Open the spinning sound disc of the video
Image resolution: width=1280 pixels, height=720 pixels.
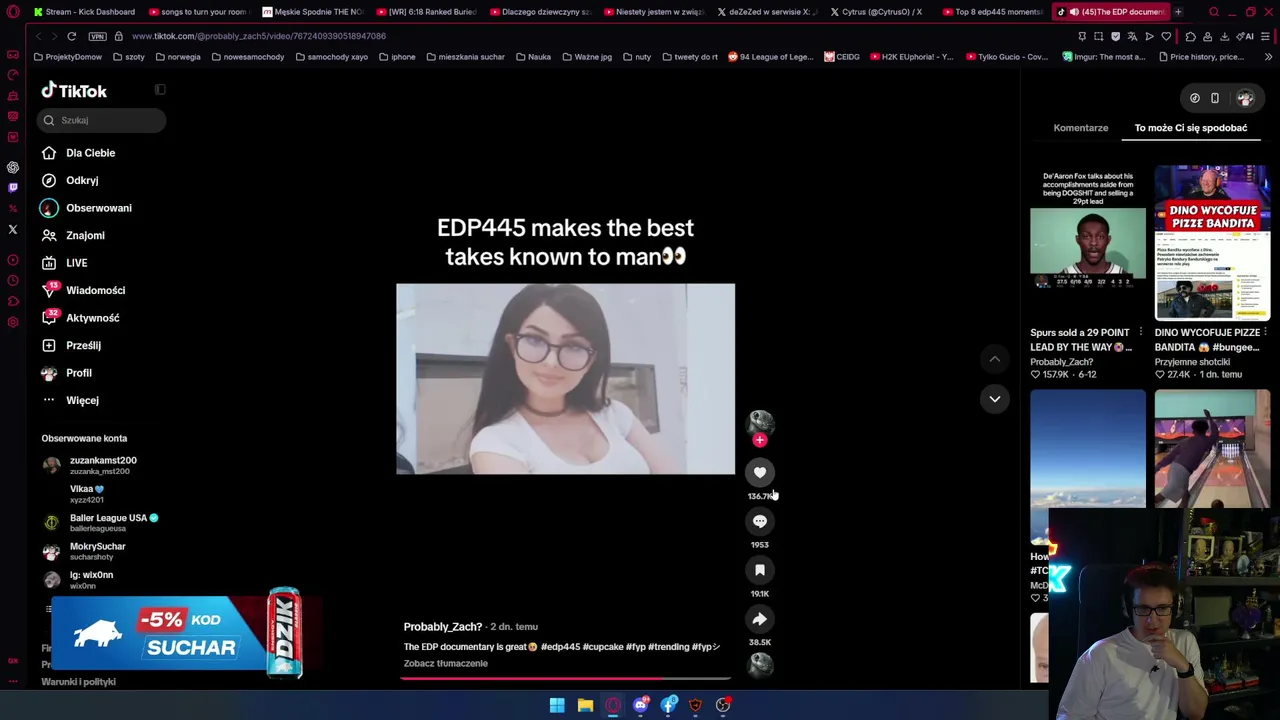pos(760,665)
